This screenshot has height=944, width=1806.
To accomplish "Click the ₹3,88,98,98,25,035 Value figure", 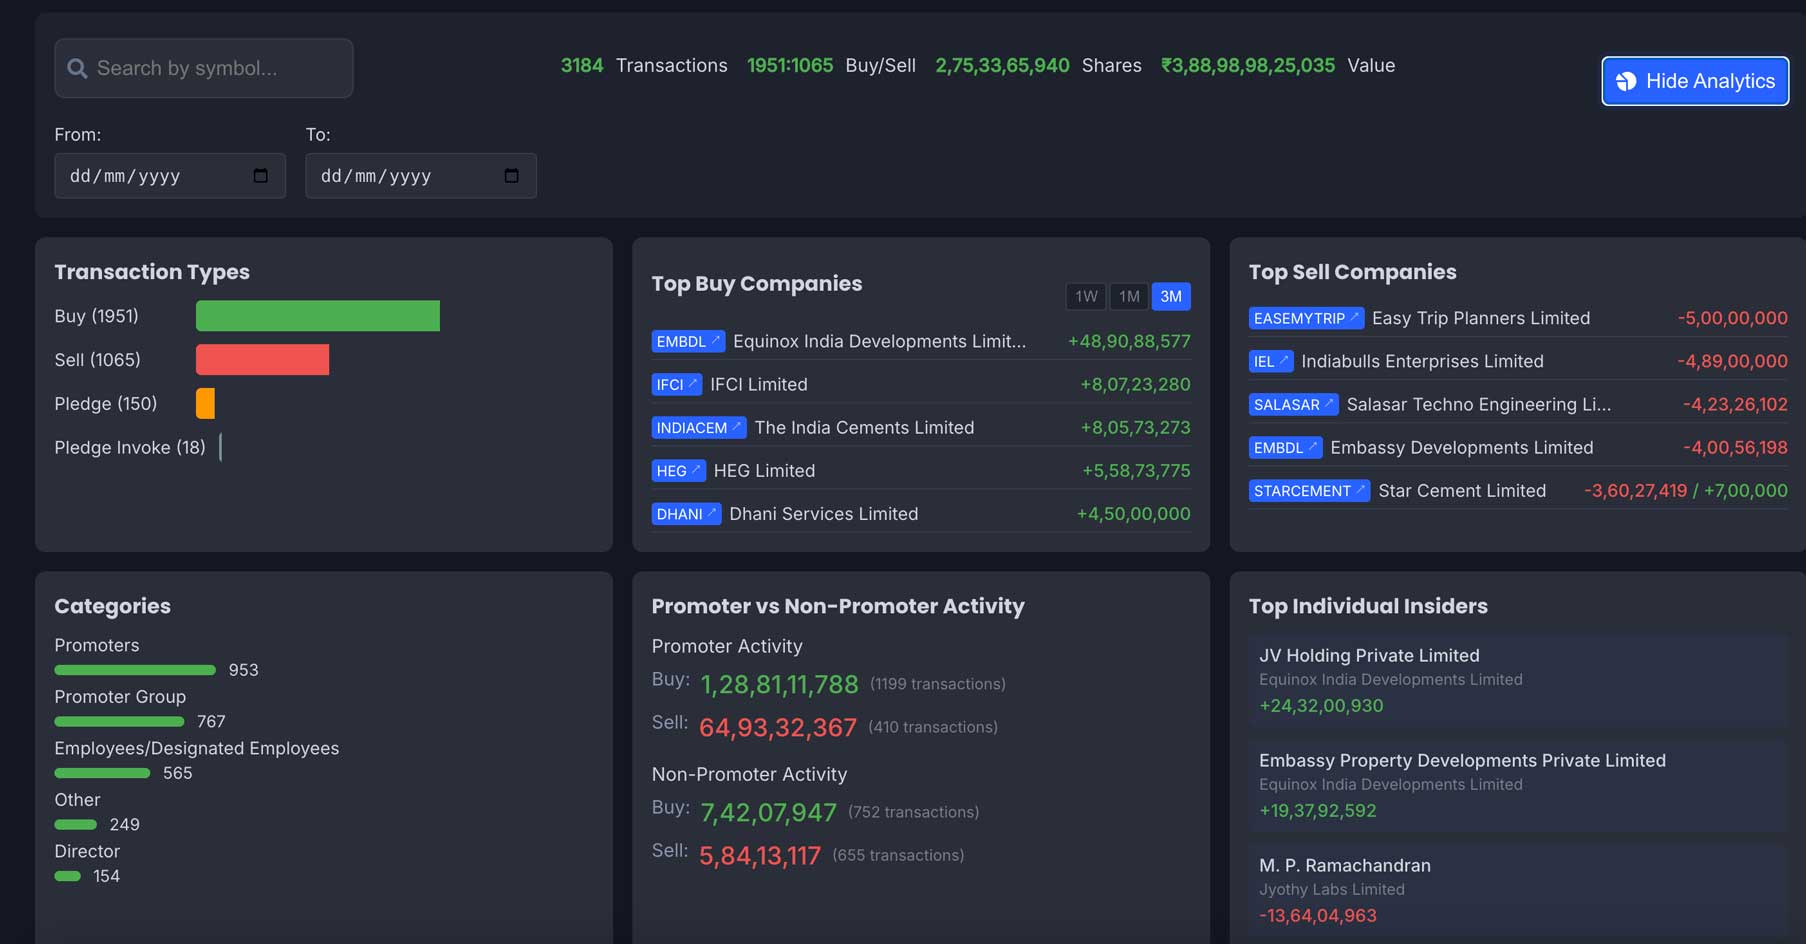I will (1248, 65).
